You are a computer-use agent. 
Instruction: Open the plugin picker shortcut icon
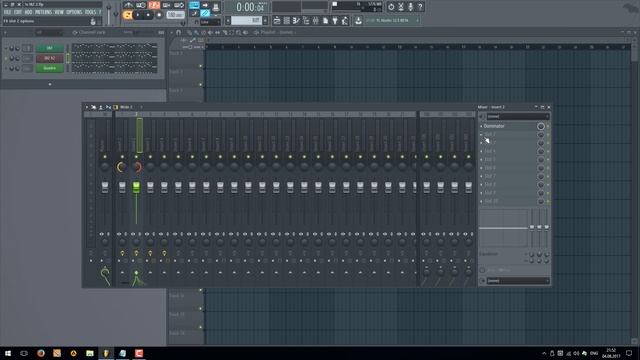click(x=335, y=20)
